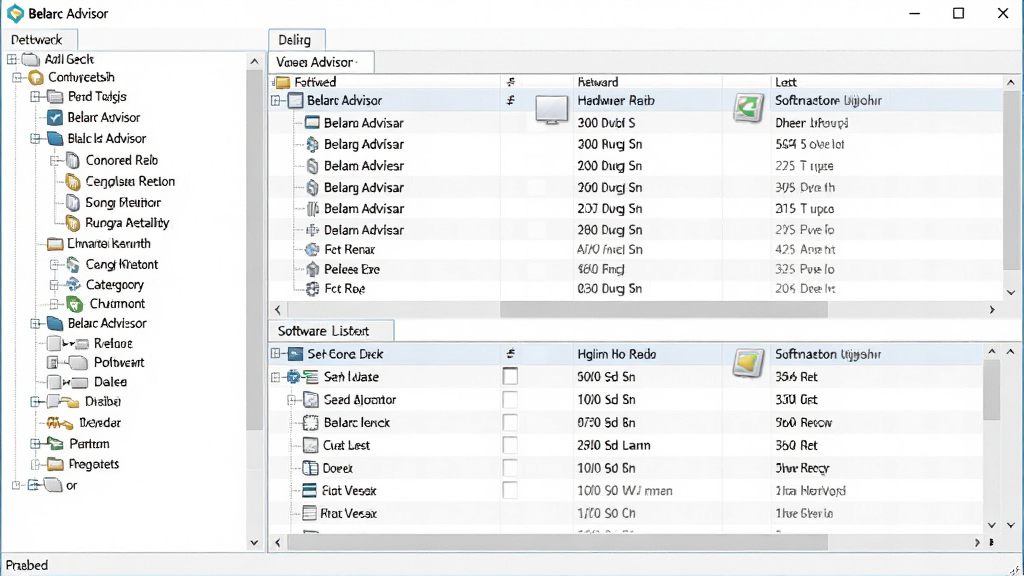Viewport: 1024px width, 576px height.
Task: Select the Delam Advisar row
Action: 635,230
